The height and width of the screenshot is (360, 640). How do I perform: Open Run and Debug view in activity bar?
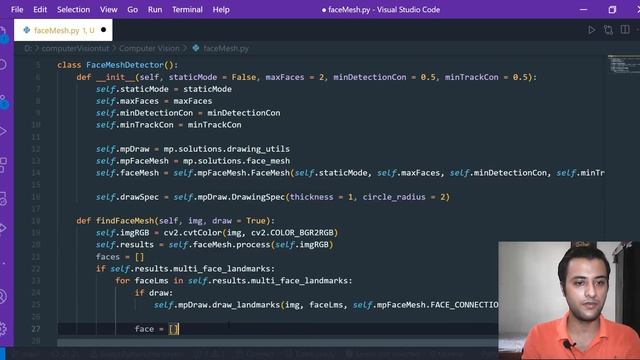pos(4,131)
